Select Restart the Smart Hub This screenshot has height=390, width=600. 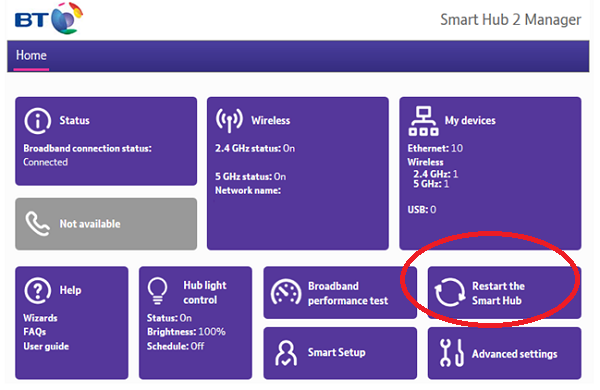498,293
